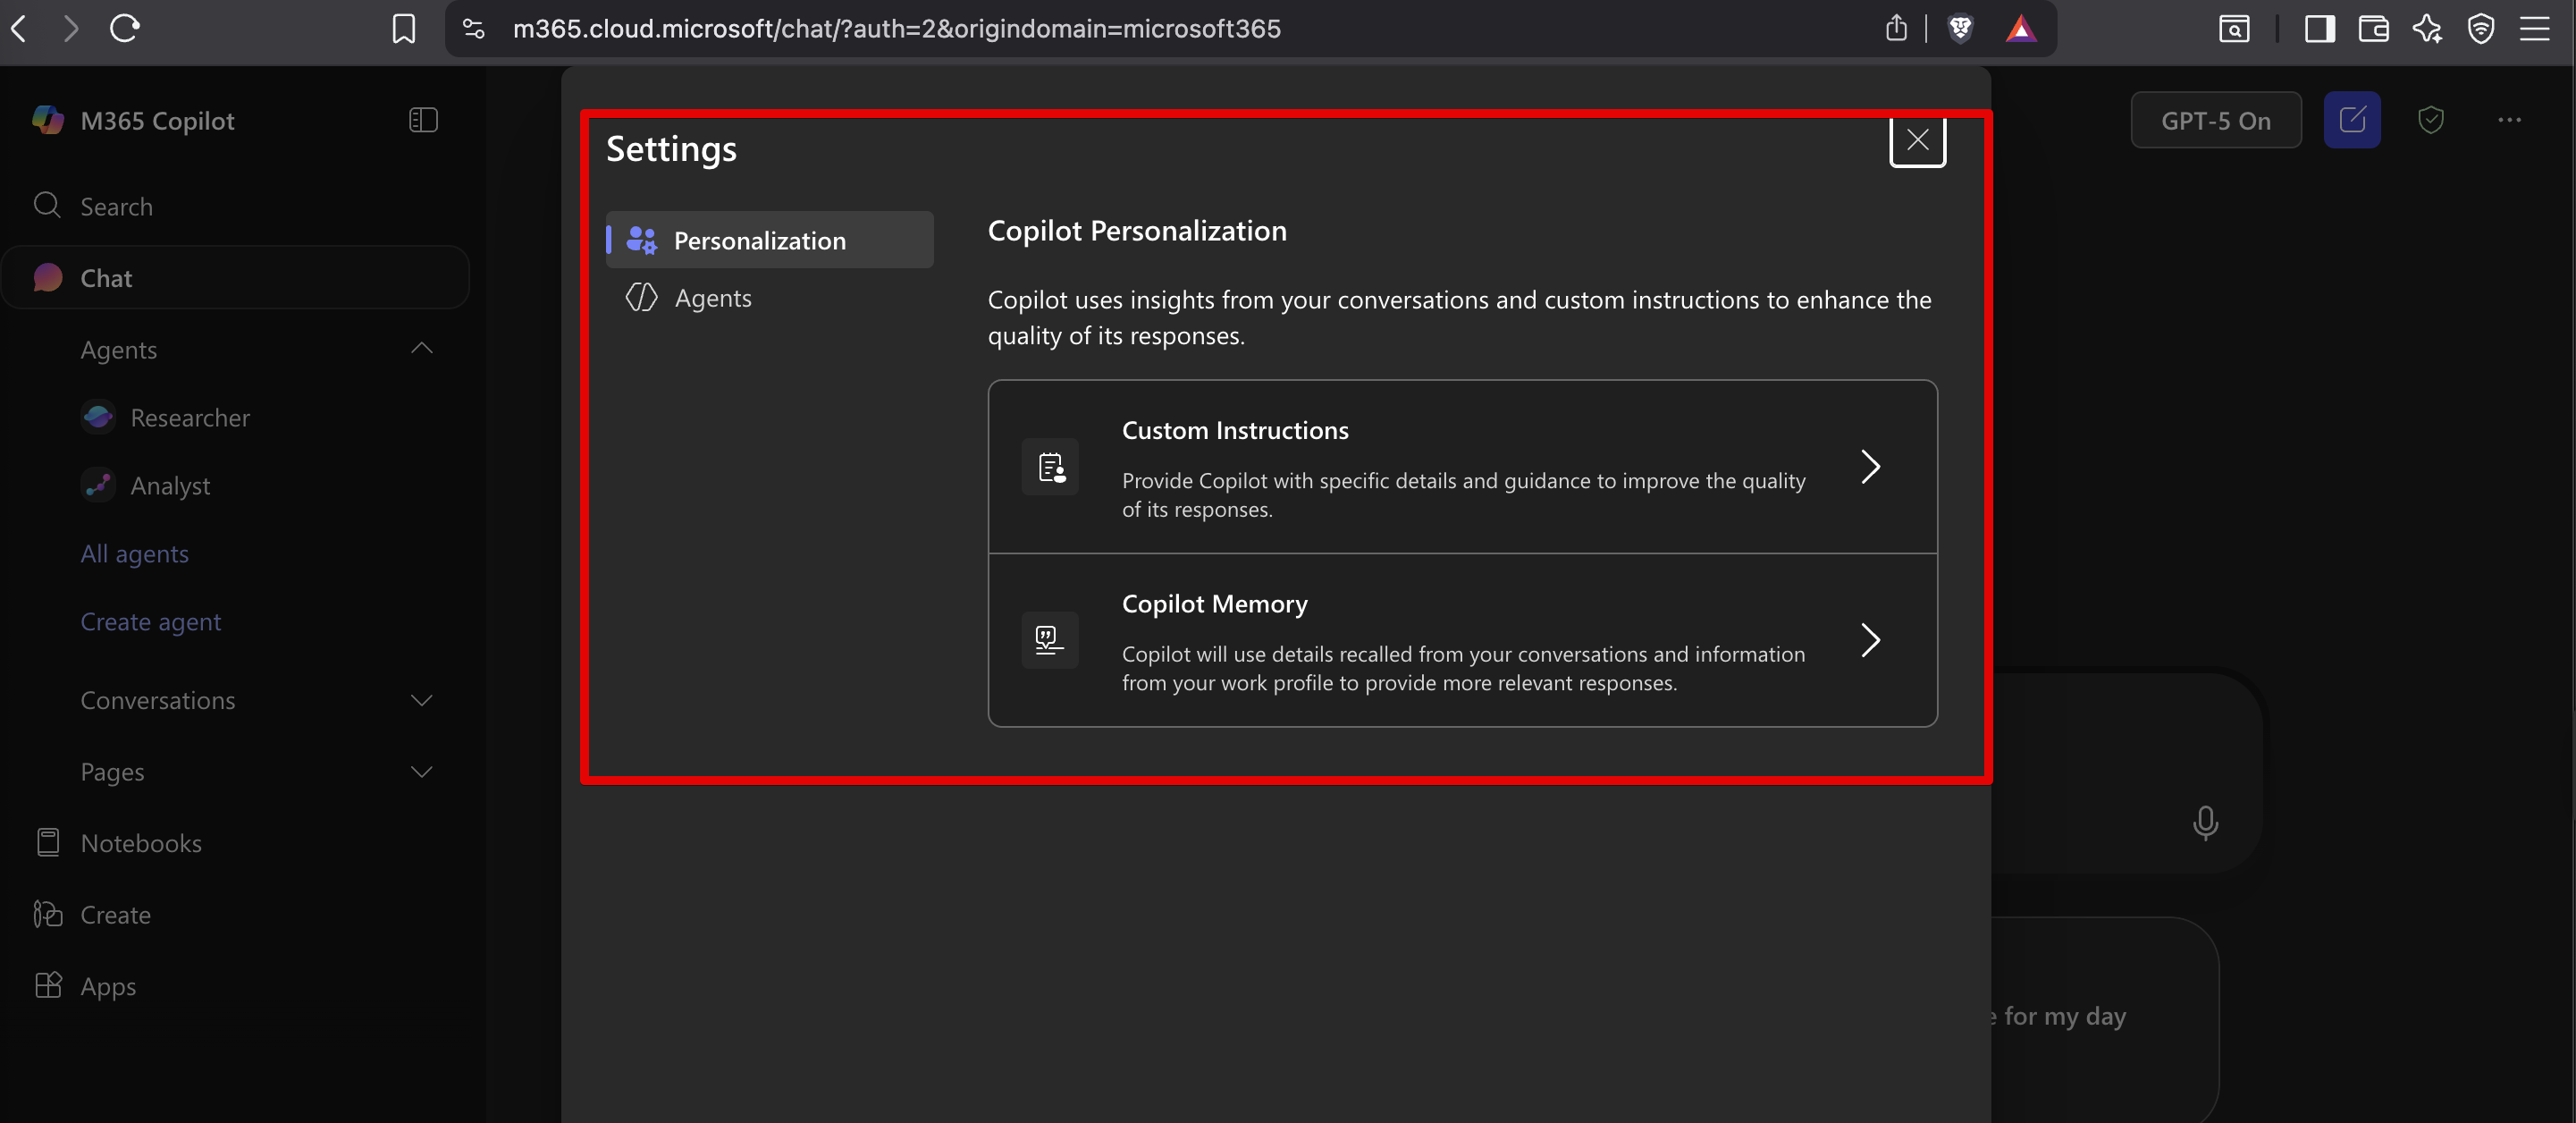The height and width of the screenshot is (1123, 2576).
Task: Click the Brave shields icon in address bar
Action: click(1961, 29)
